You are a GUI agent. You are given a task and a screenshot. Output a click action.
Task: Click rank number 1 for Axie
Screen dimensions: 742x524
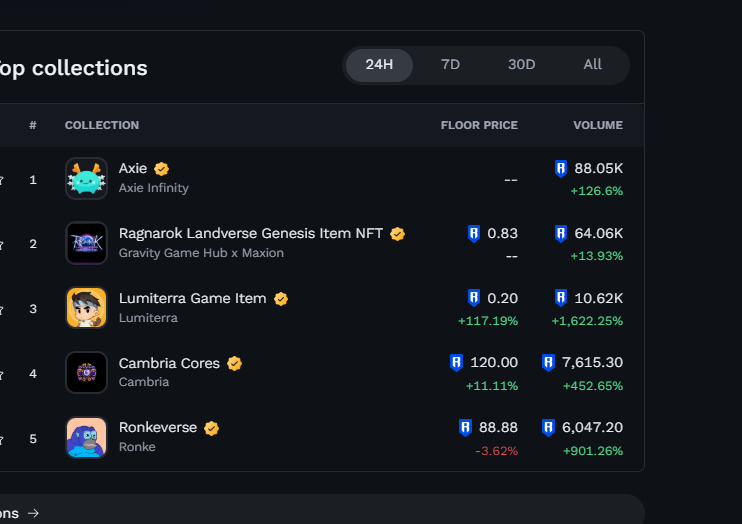33,180
